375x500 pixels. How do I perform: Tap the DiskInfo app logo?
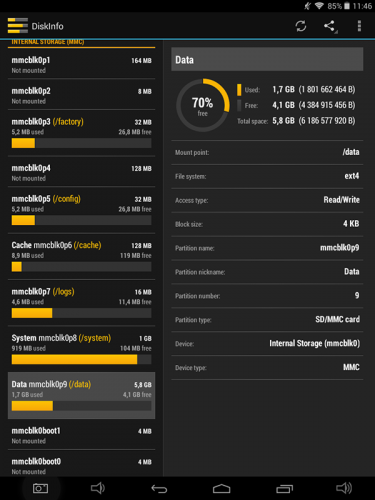point(18,26)
